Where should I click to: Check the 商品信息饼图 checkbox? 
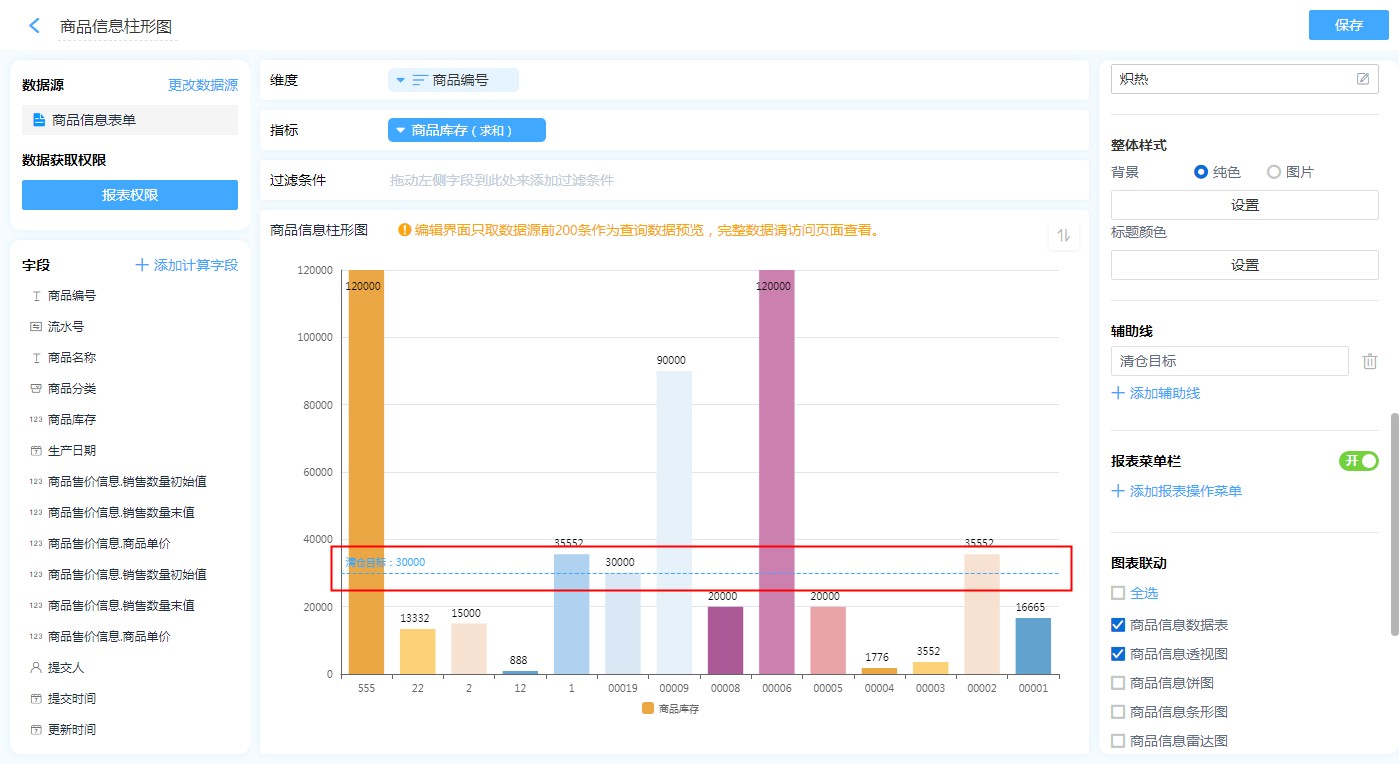click(x=1118, y=683)
